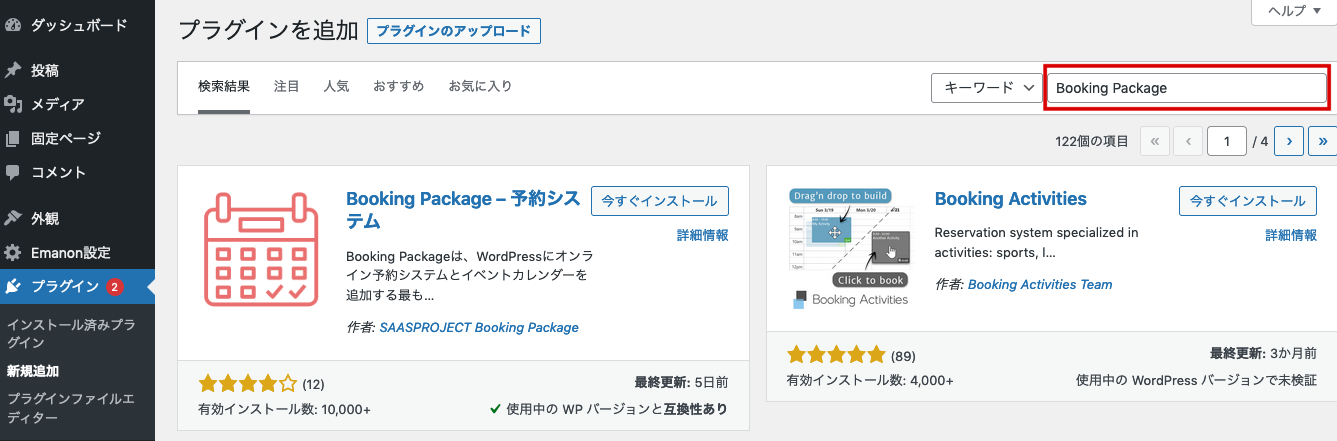1337x441 pixels.
Task: Click the media icon beside メディア
Action: (x=13, y=104)
